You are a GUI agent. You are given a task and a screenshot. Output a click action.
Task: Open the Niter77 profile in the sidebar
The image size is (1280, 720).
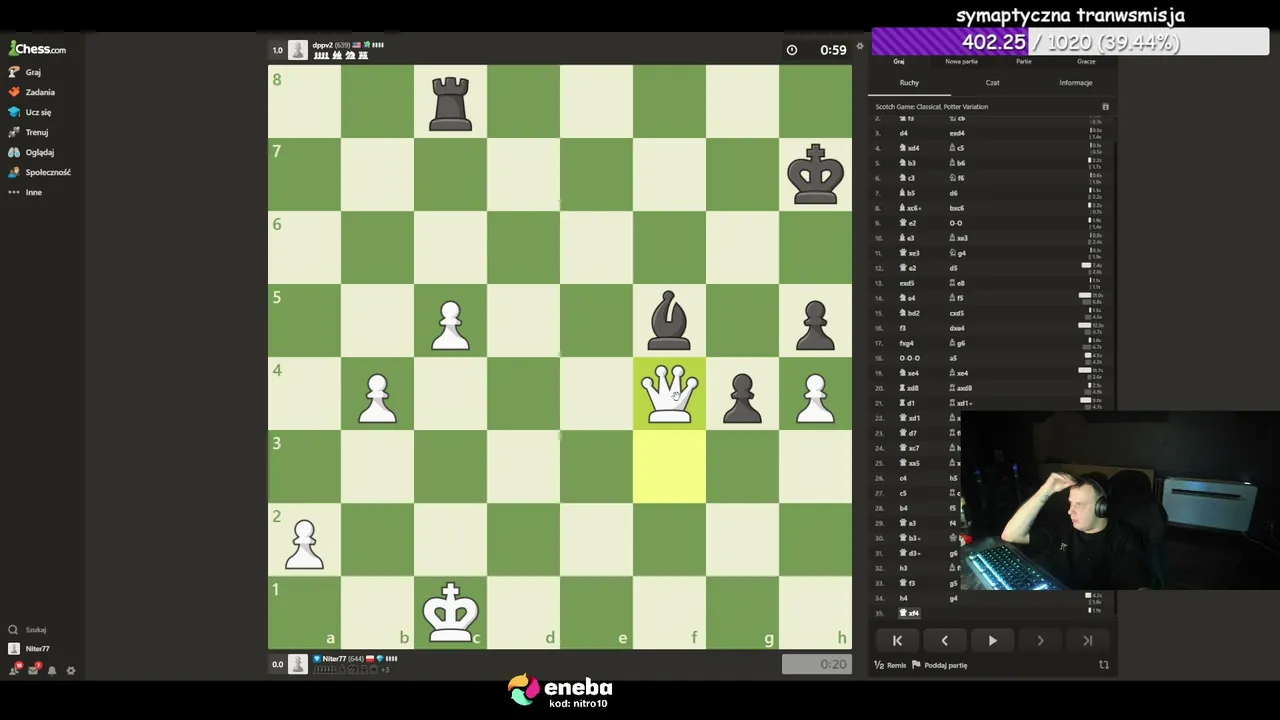coord(30,649)
